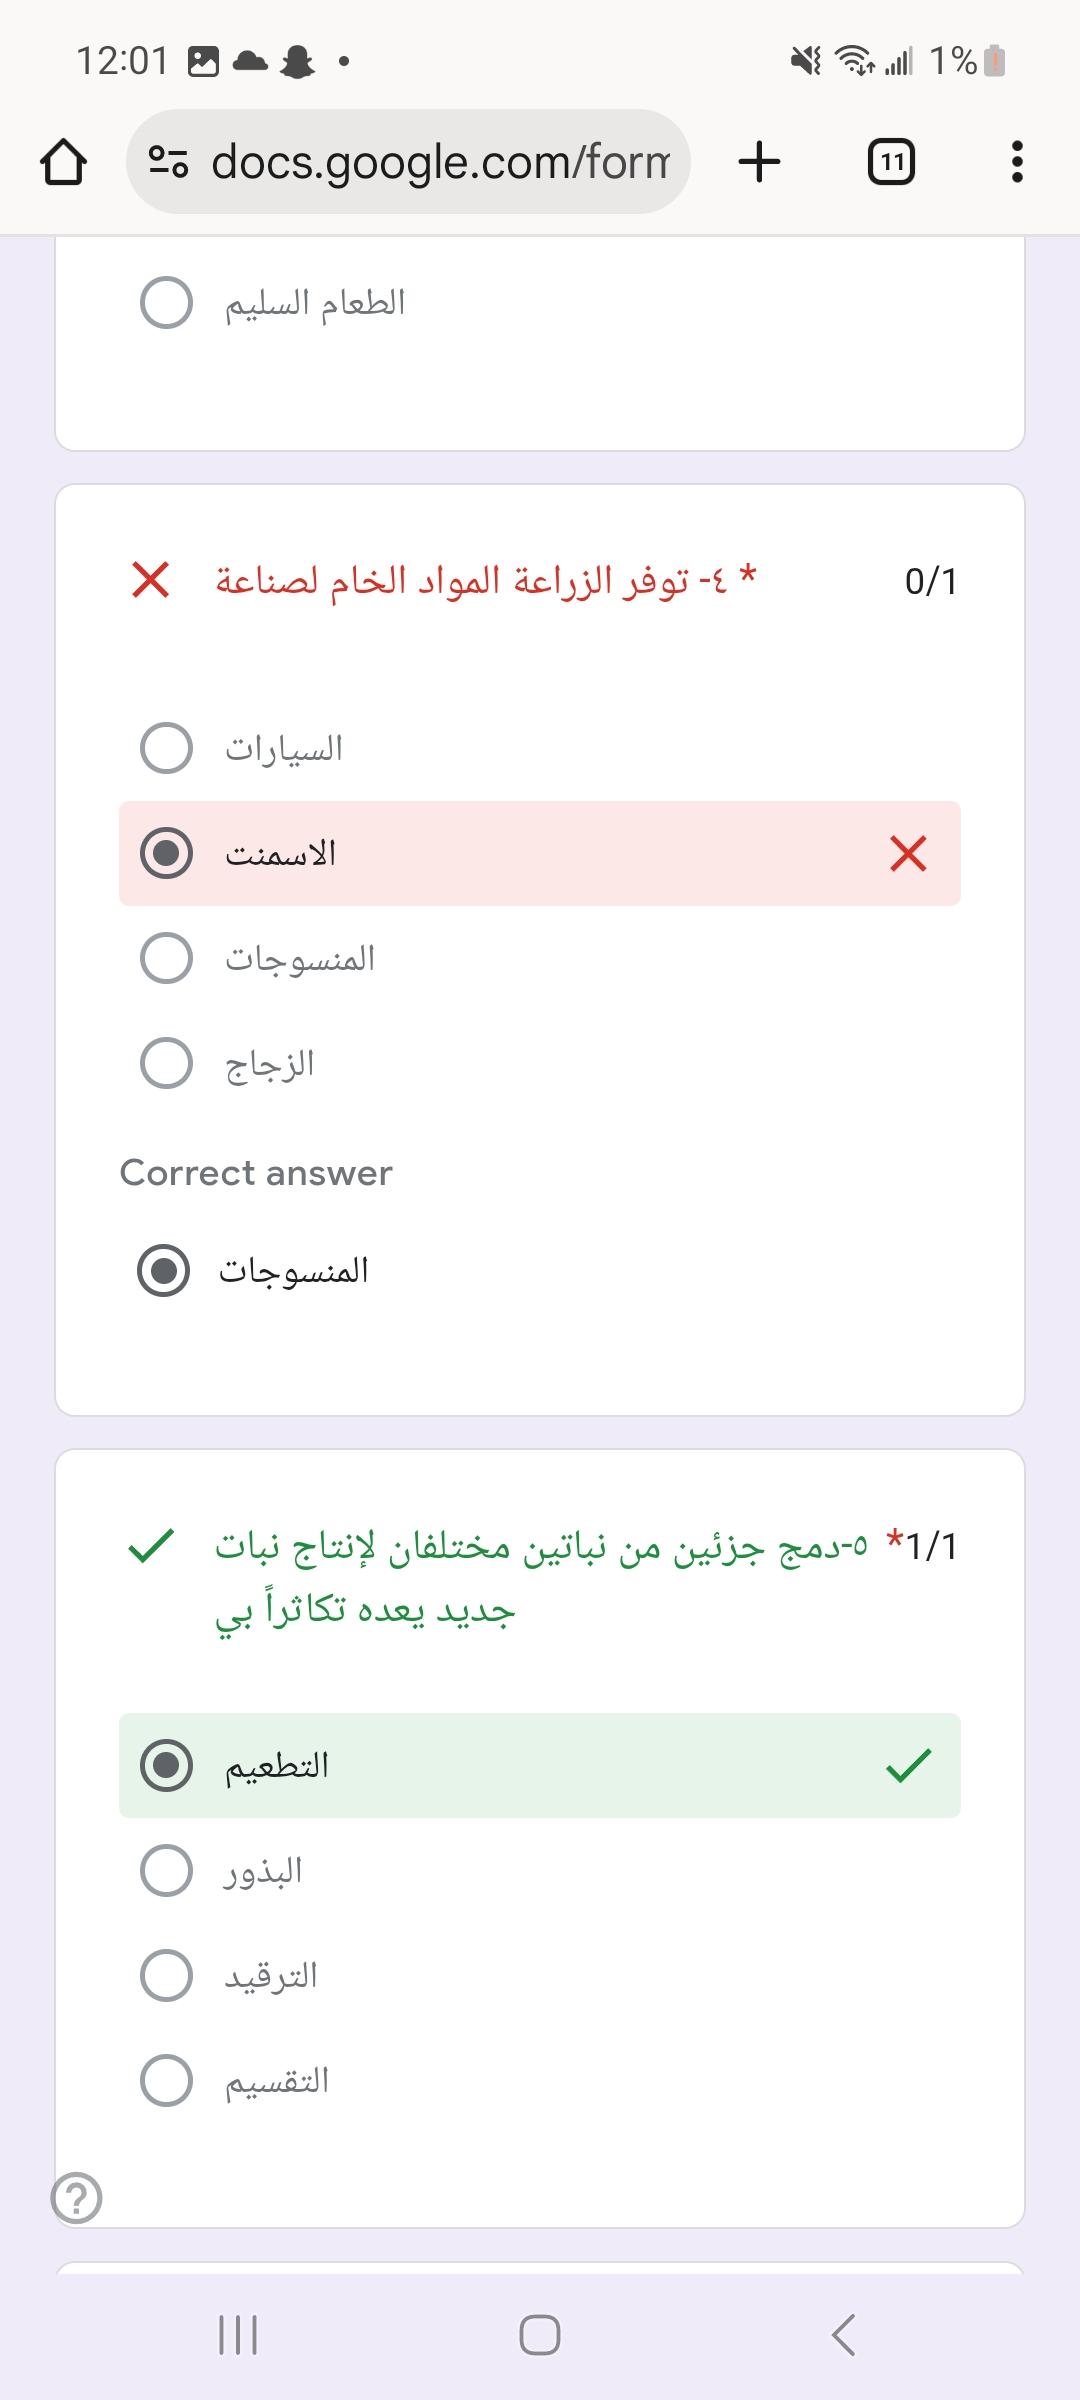This screenshot has width=1080, height=2400.
Task: Tap the browser home icon
Action: tap(62, 162)
